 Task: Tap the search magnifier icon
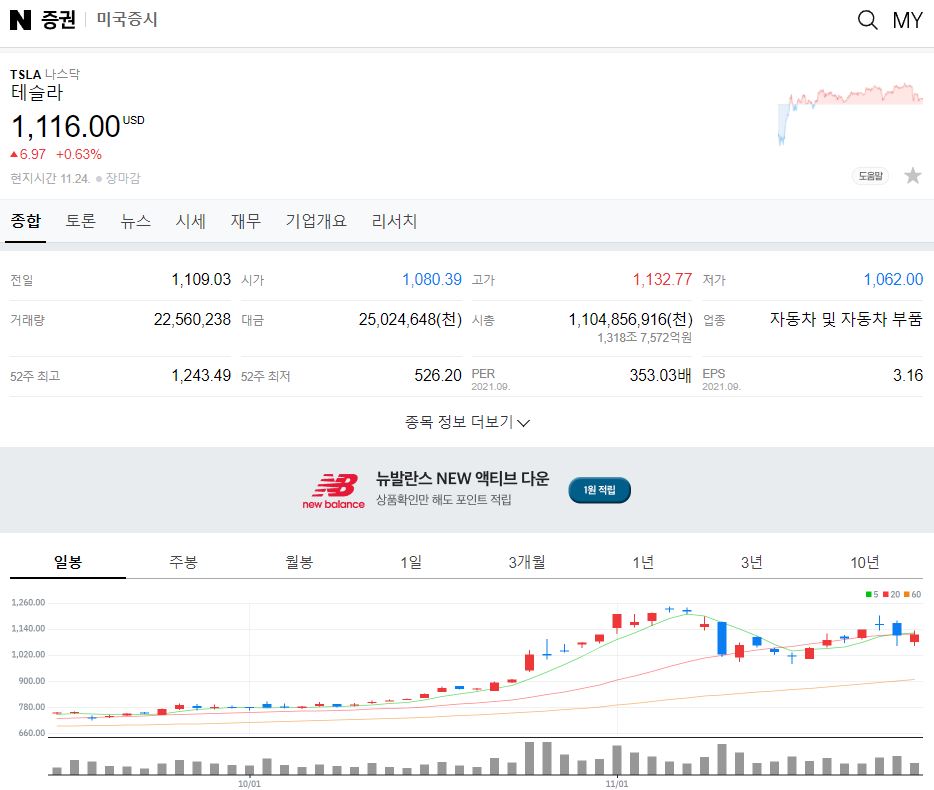[867, 20]
